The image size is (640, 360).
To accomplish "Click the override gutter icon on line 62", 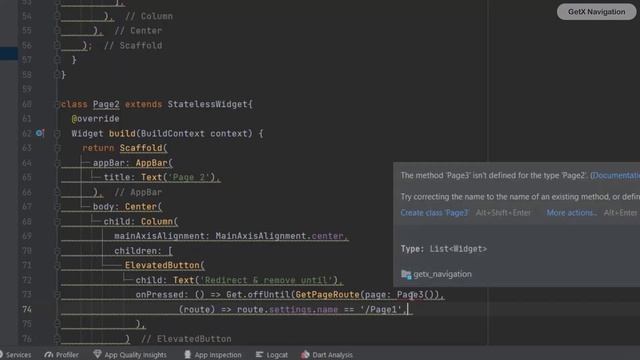I will [x=40, y=133].
